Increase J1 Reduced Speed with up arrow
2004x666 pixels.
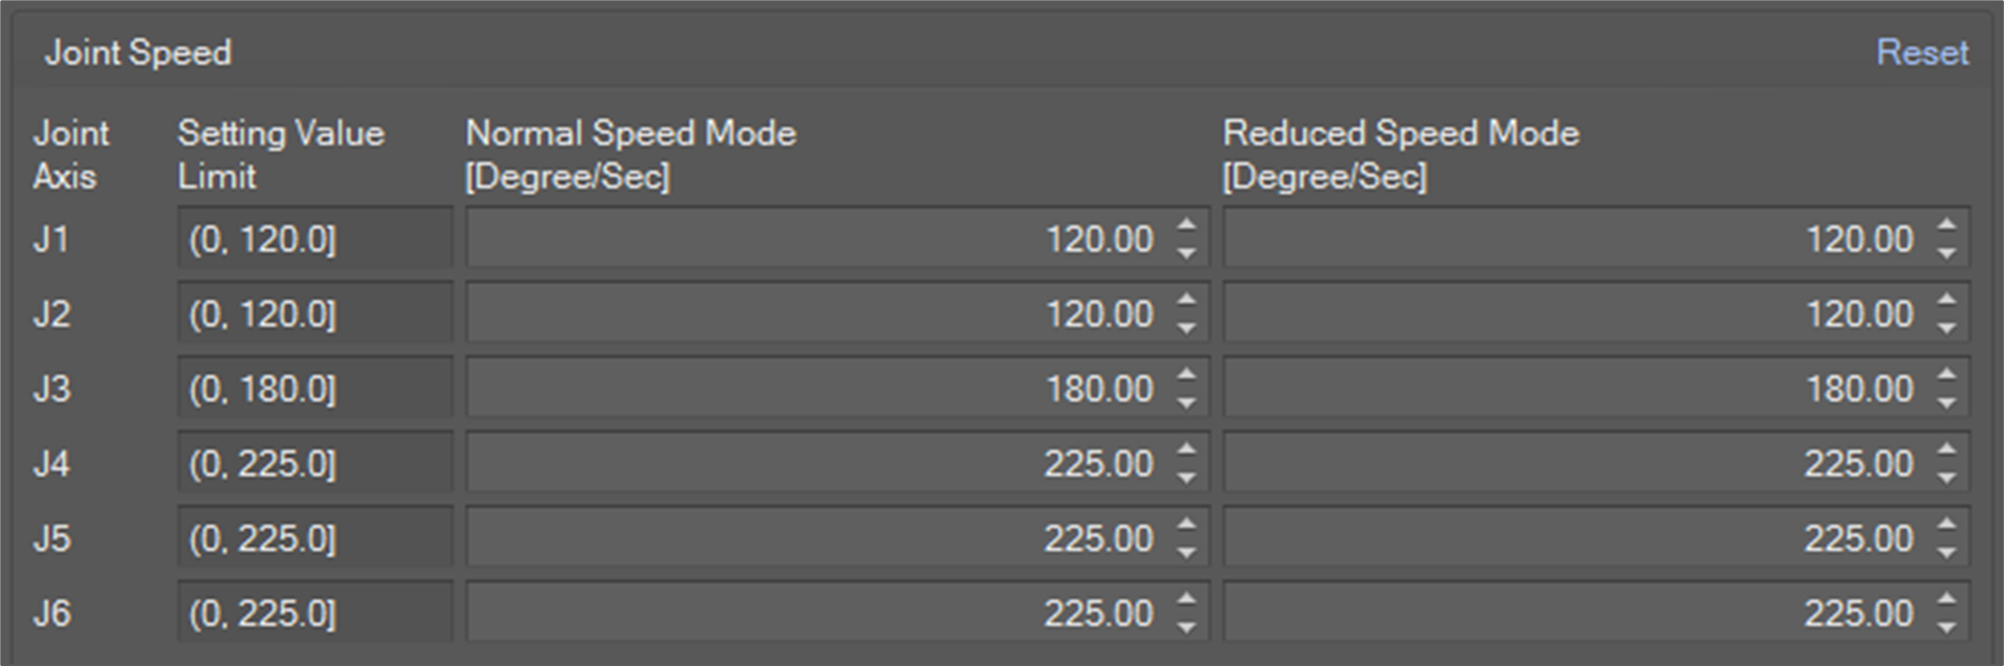[1946, 226]
